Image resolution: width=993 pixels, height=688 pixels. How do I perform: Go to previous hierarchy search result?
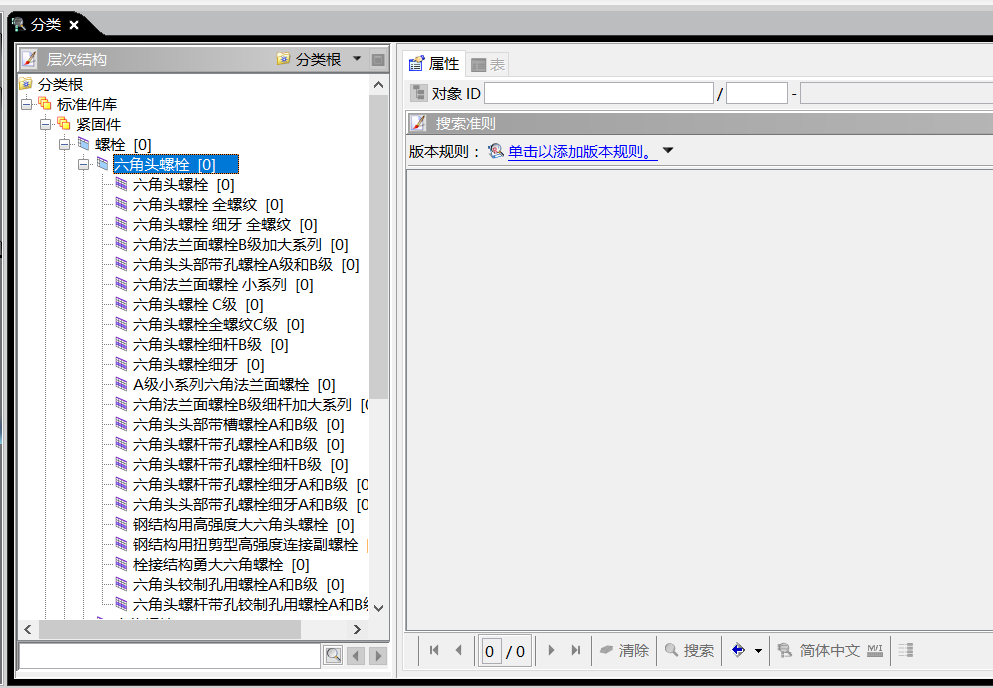tap(357, 656)
